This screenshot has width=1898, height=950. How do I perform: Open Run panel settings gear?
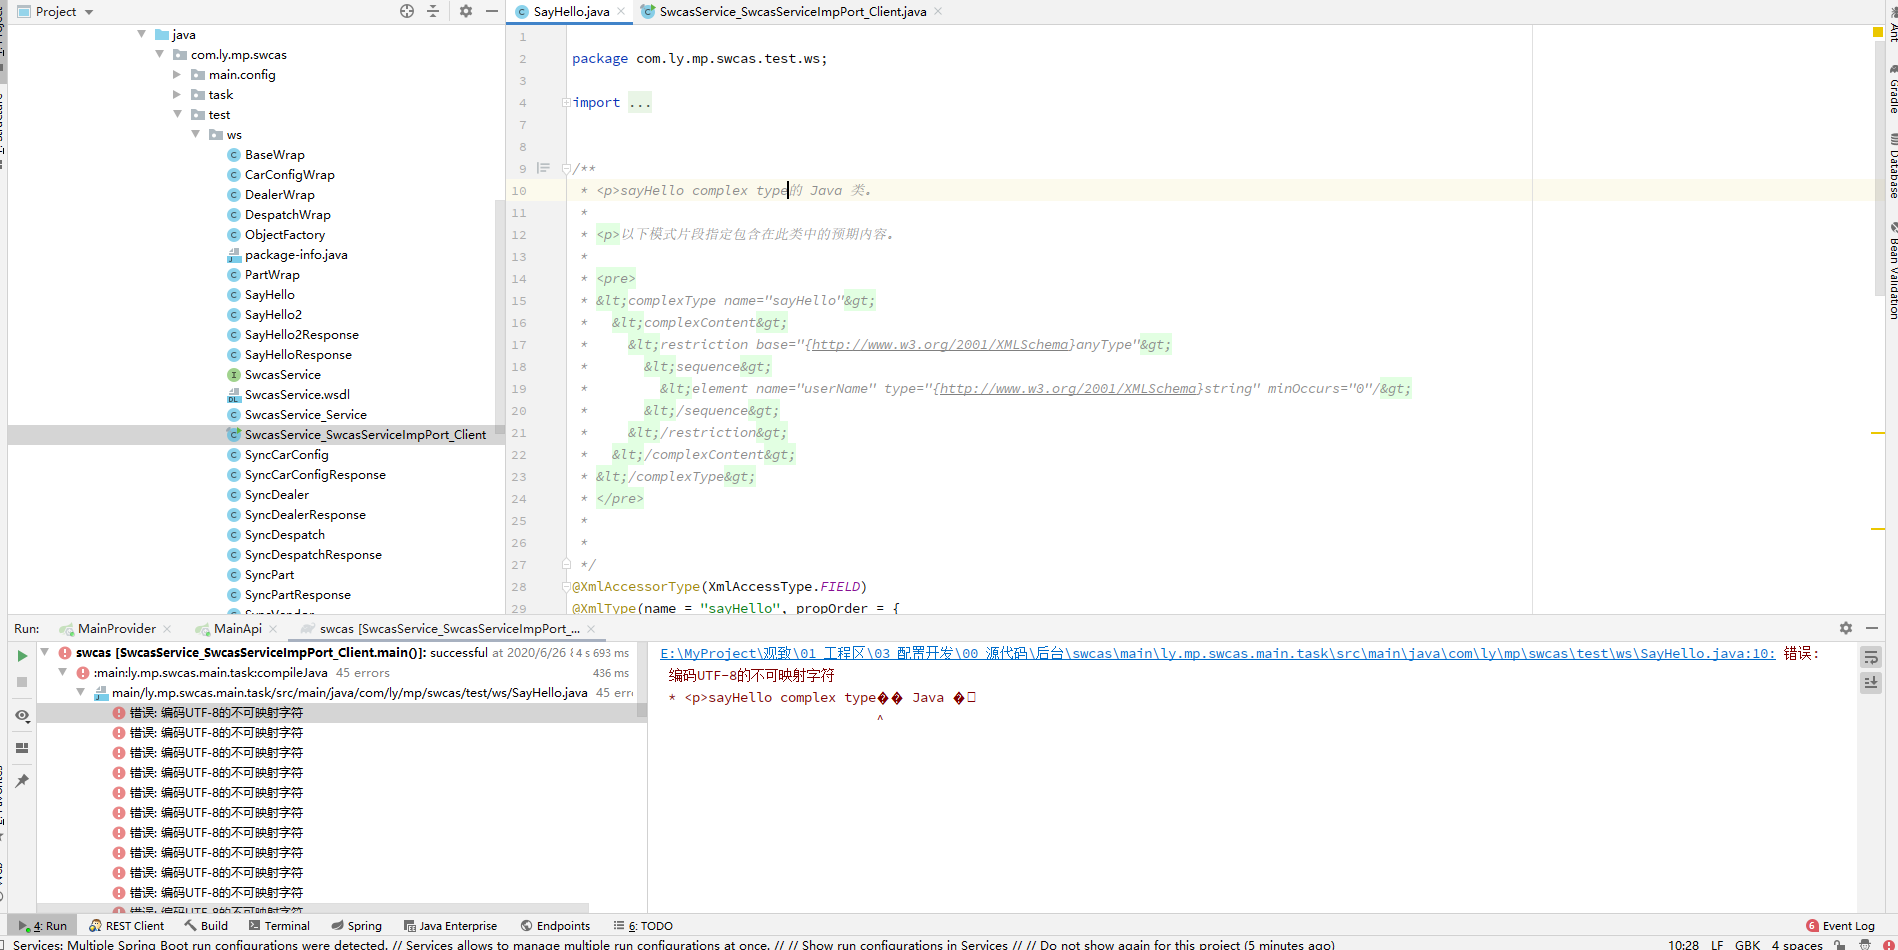(1846, 628)
